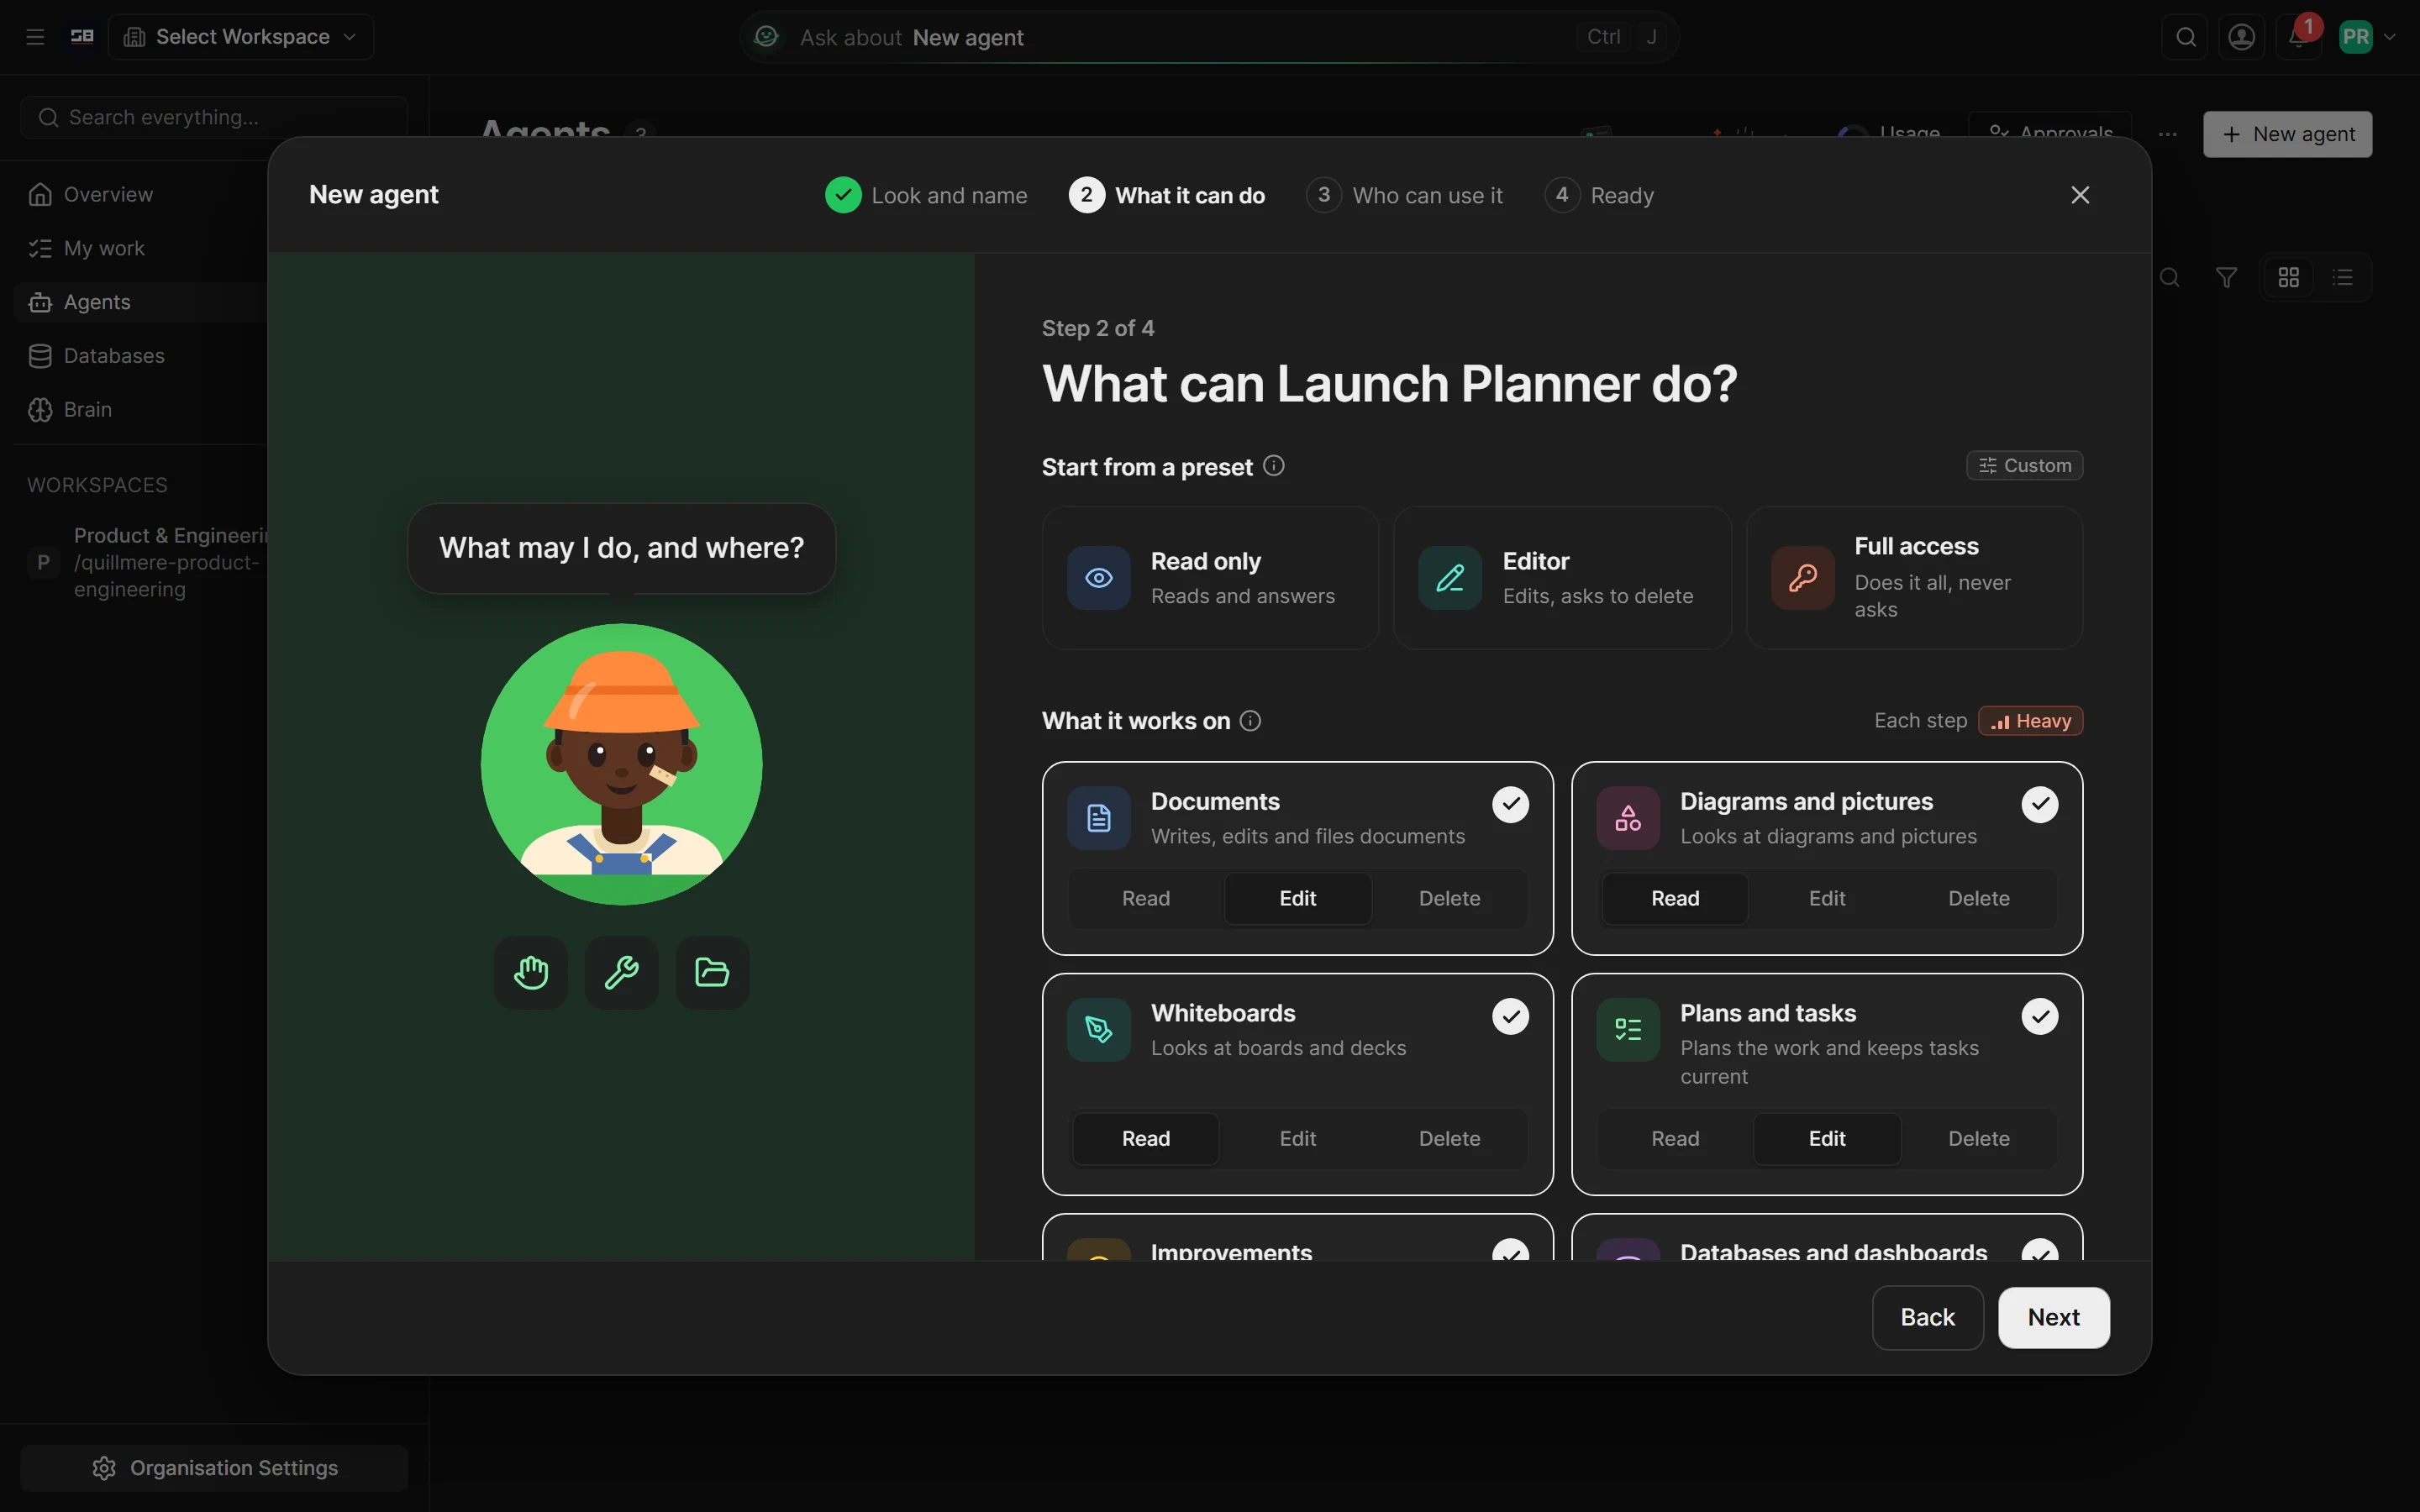
Task: Open the more options ellipsis menu
Action: pos(2167,134)
